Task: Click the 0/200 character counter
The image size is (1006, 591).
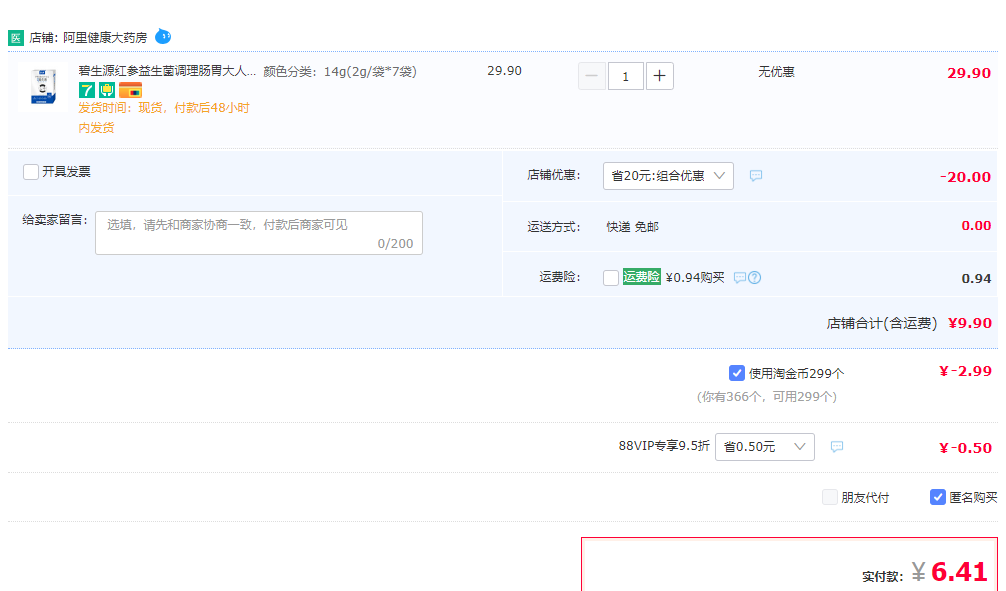Action: point(395,244)
